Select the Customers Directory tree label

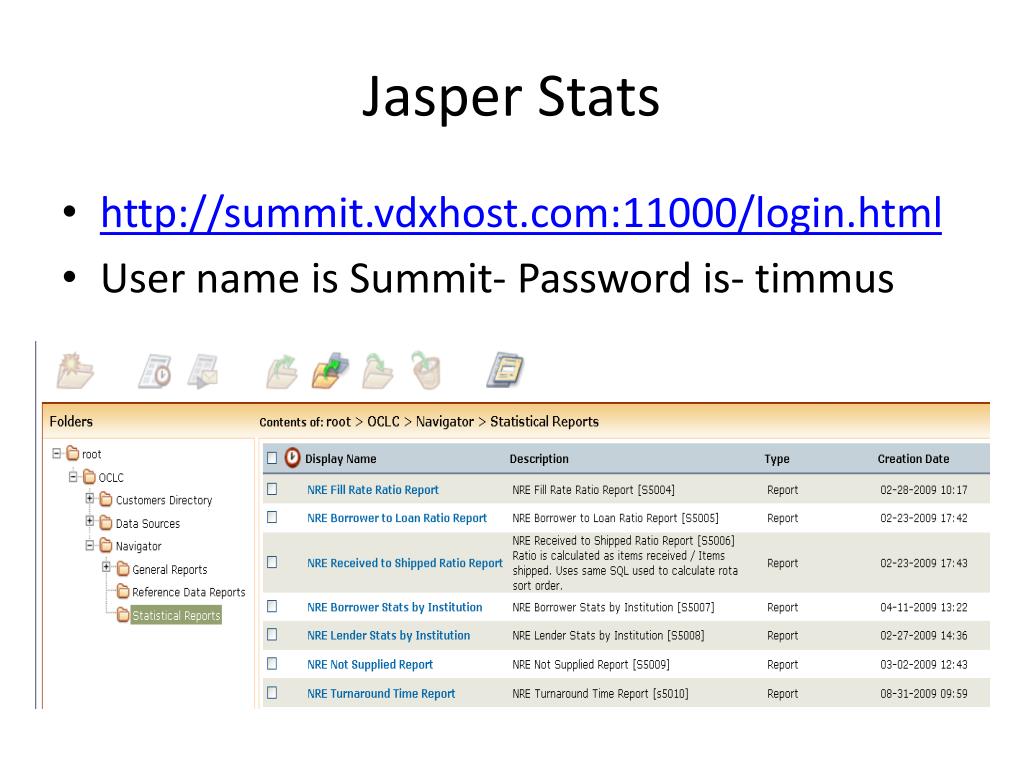164,500
